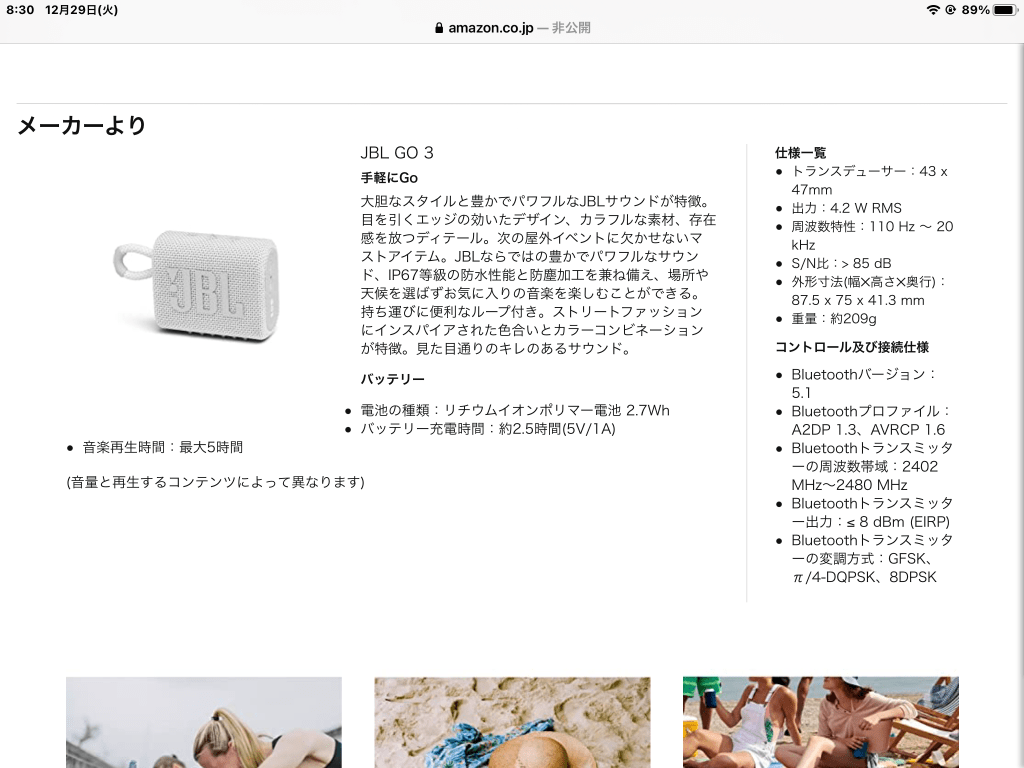
Task: Tap the workout lifestyle photo
Action: [204, 722]
